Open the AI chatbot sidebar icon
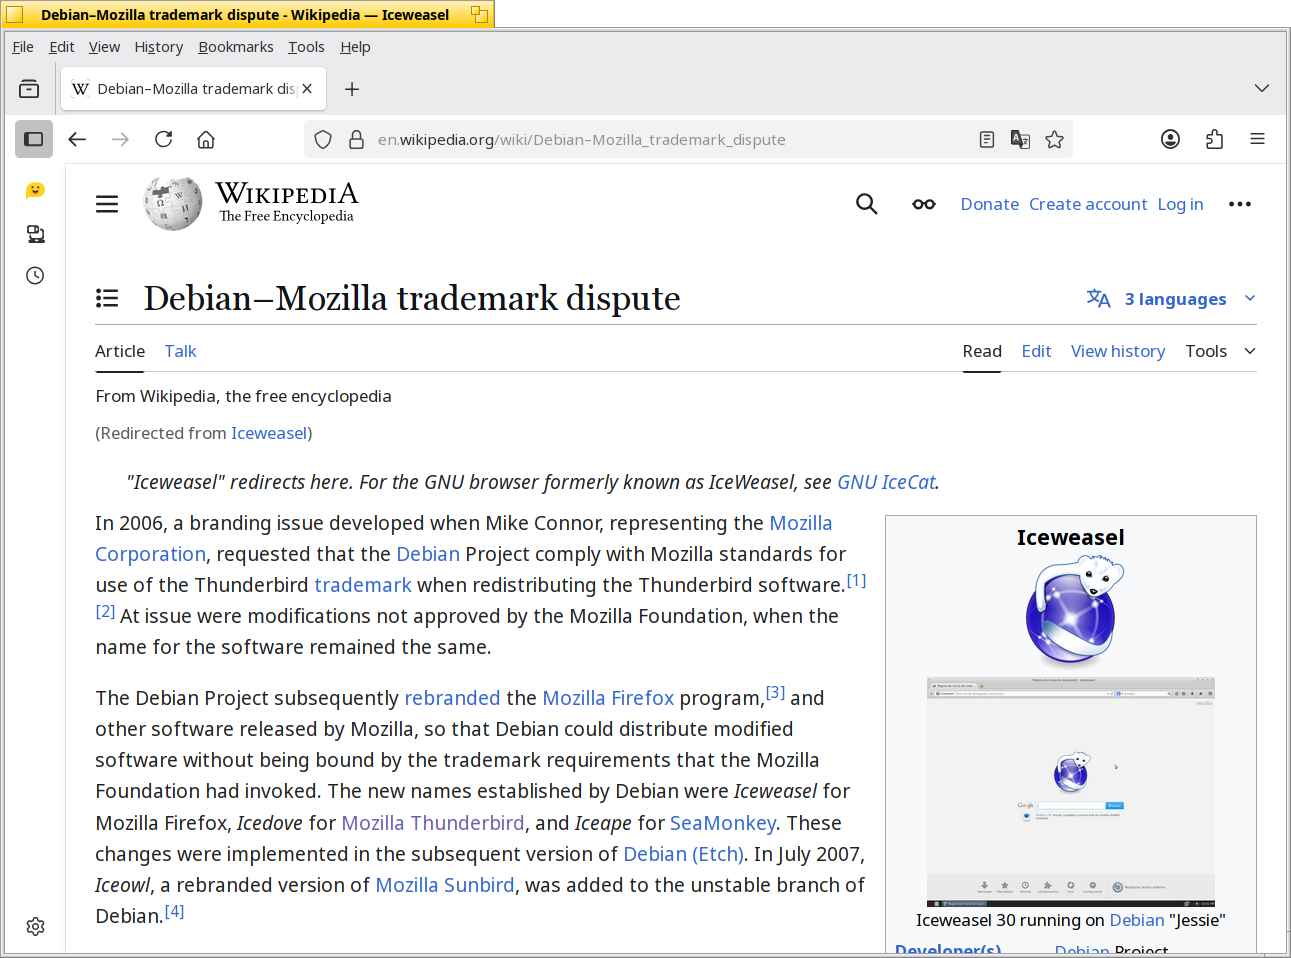This screenshot has width=1291, height=958. coord(35,190)
